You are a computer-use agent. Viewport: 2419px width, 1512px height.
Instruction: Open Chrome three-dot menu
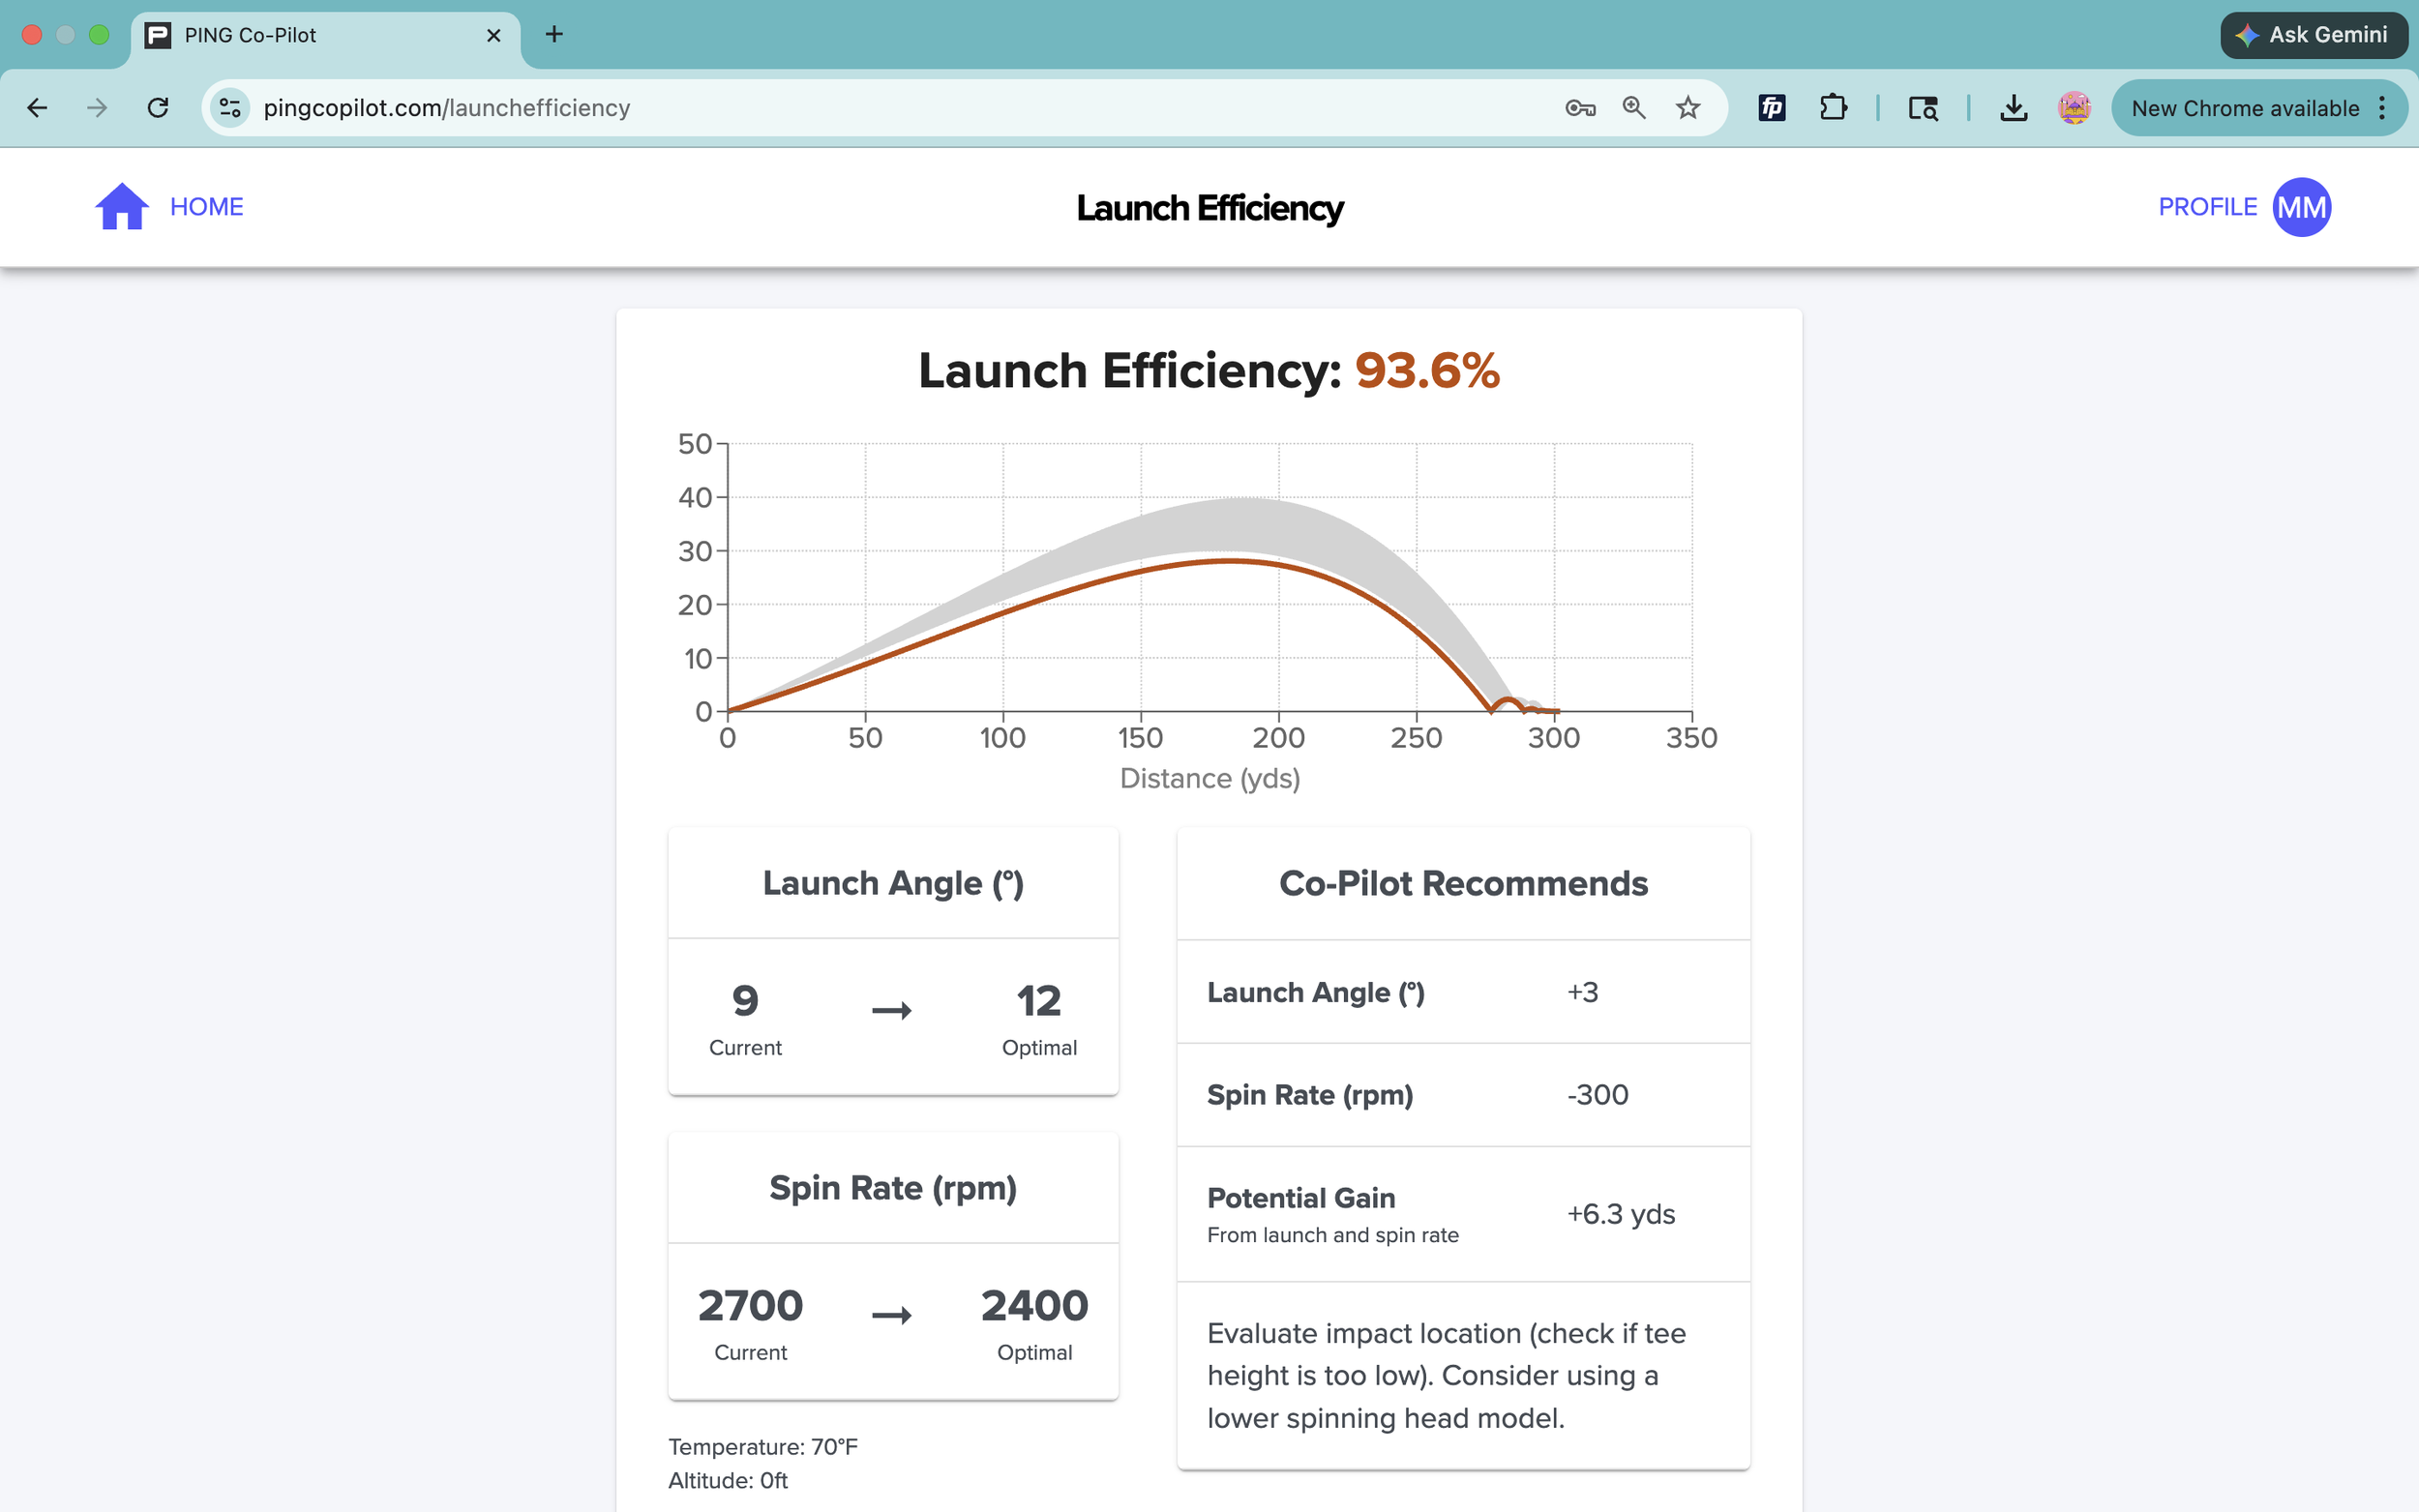(x=2382, y=108)
